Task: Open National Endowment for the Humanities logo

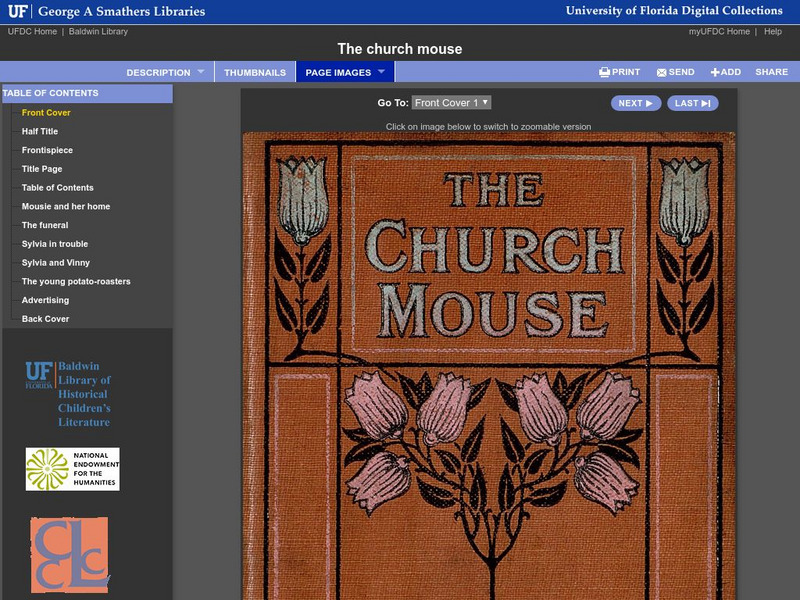Action: coord(72,469)
